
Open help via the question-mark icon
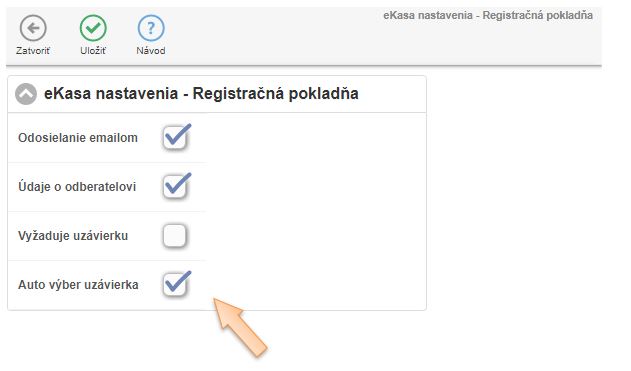click(x=151, y=28)
